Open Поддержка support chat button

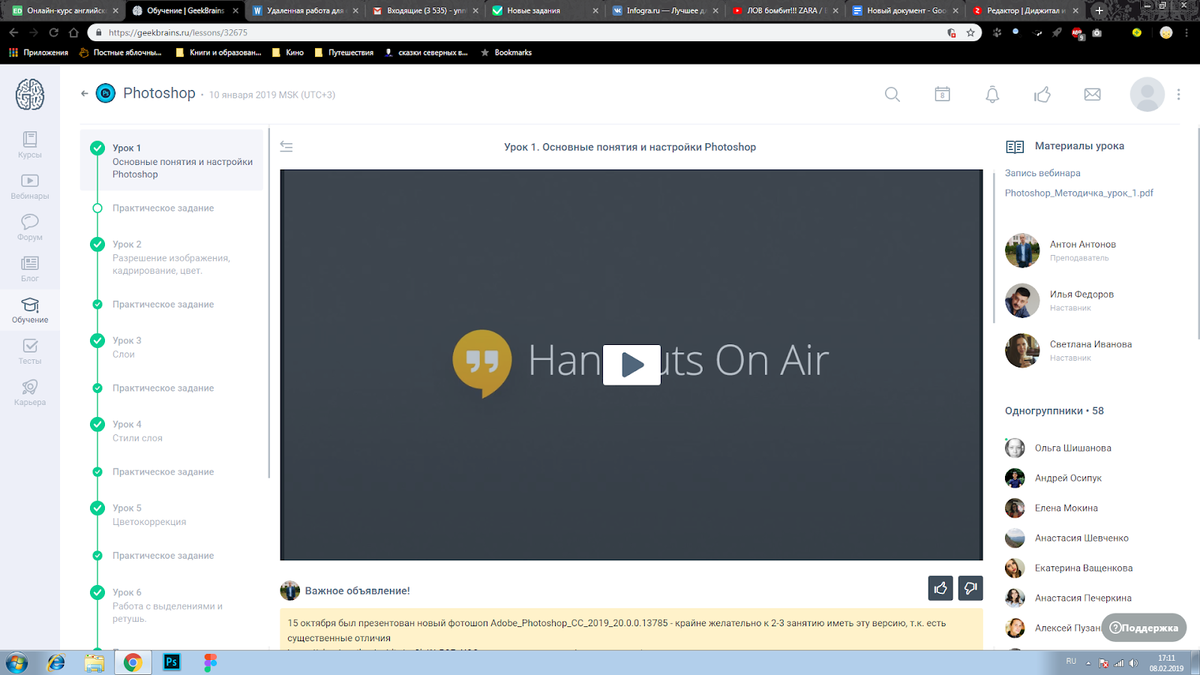[x=1143, y=628]
